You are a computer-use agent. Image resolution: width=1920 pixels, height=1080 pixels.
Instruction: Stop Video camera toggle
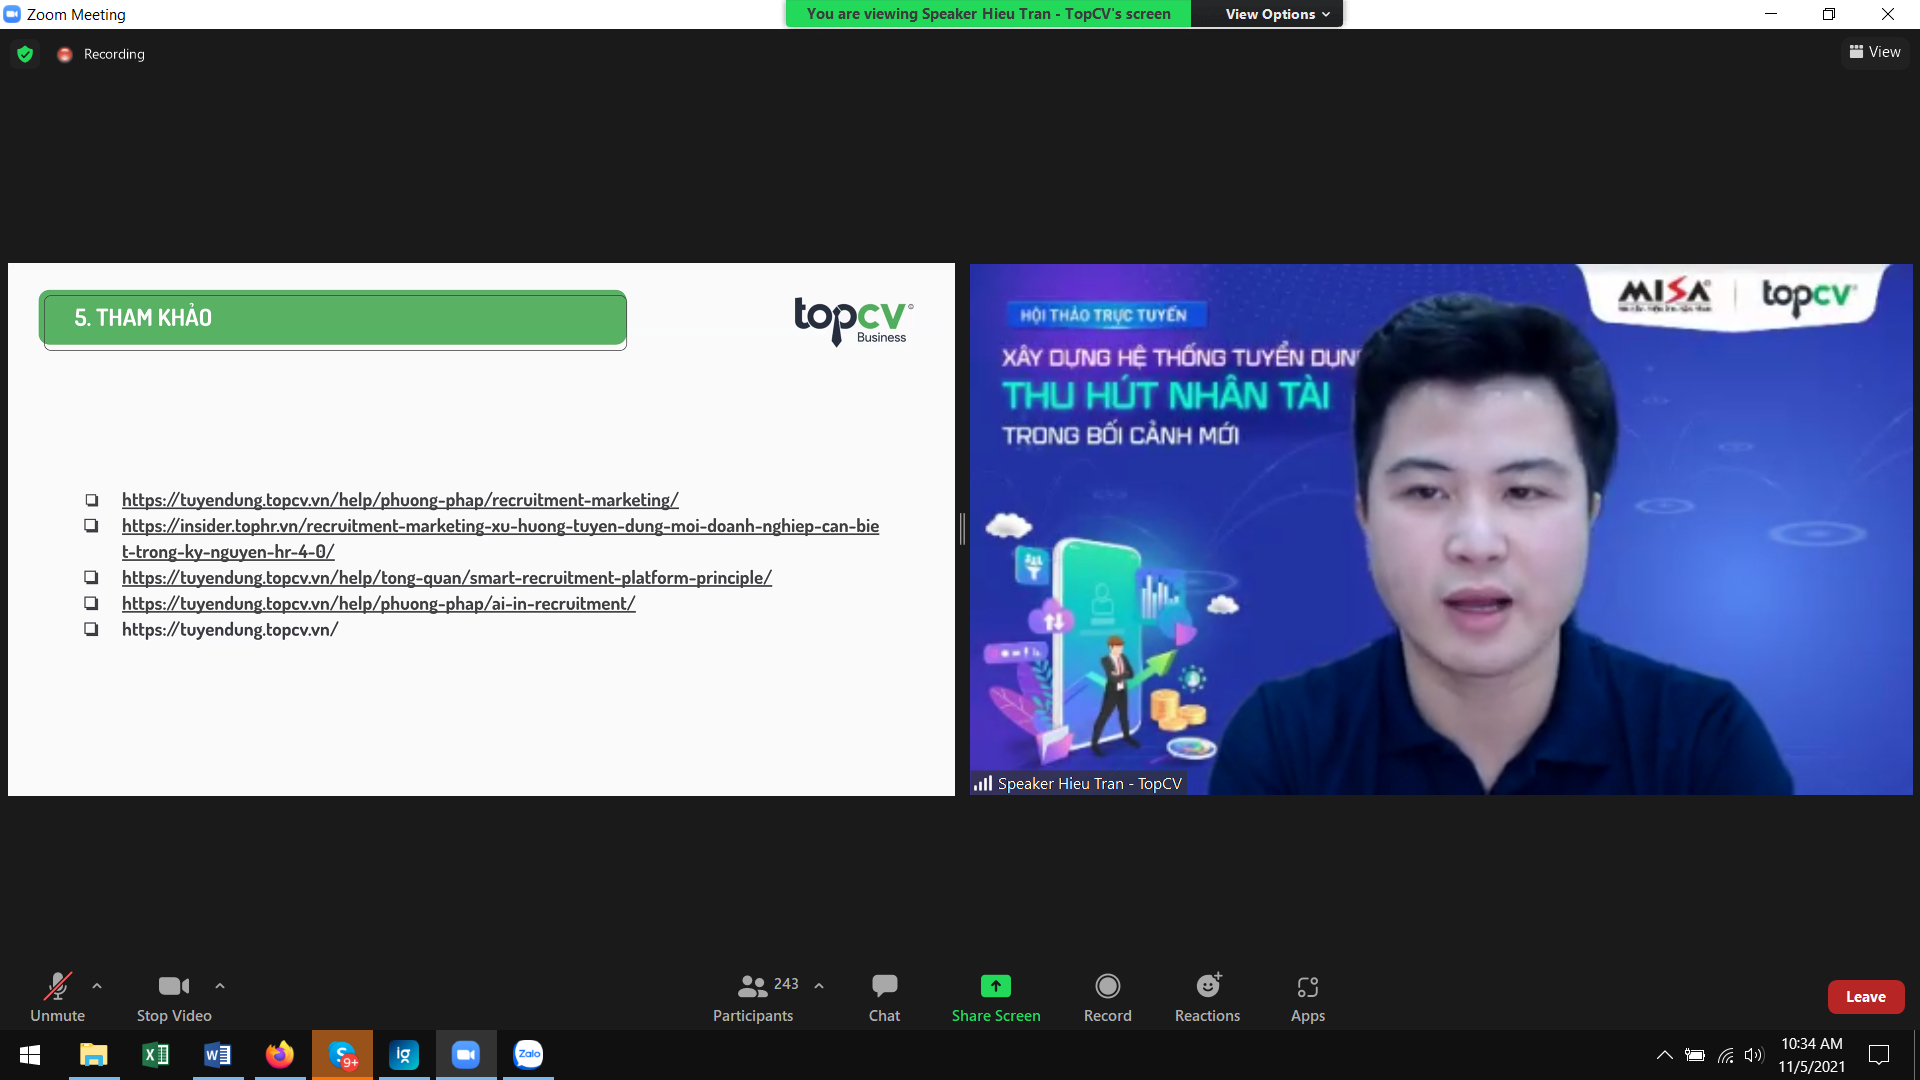[173, 987]
